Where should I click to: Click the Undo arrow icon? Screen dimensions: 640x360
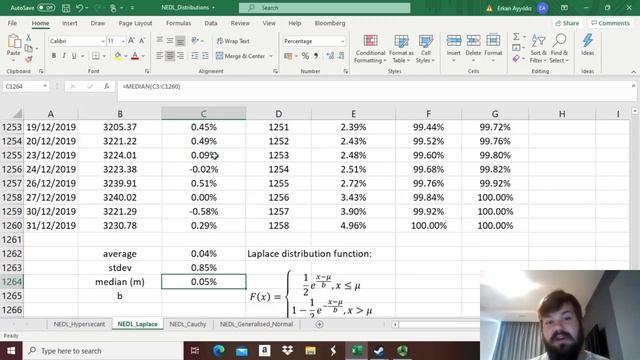pyautogui.click(x=80, y=8)
